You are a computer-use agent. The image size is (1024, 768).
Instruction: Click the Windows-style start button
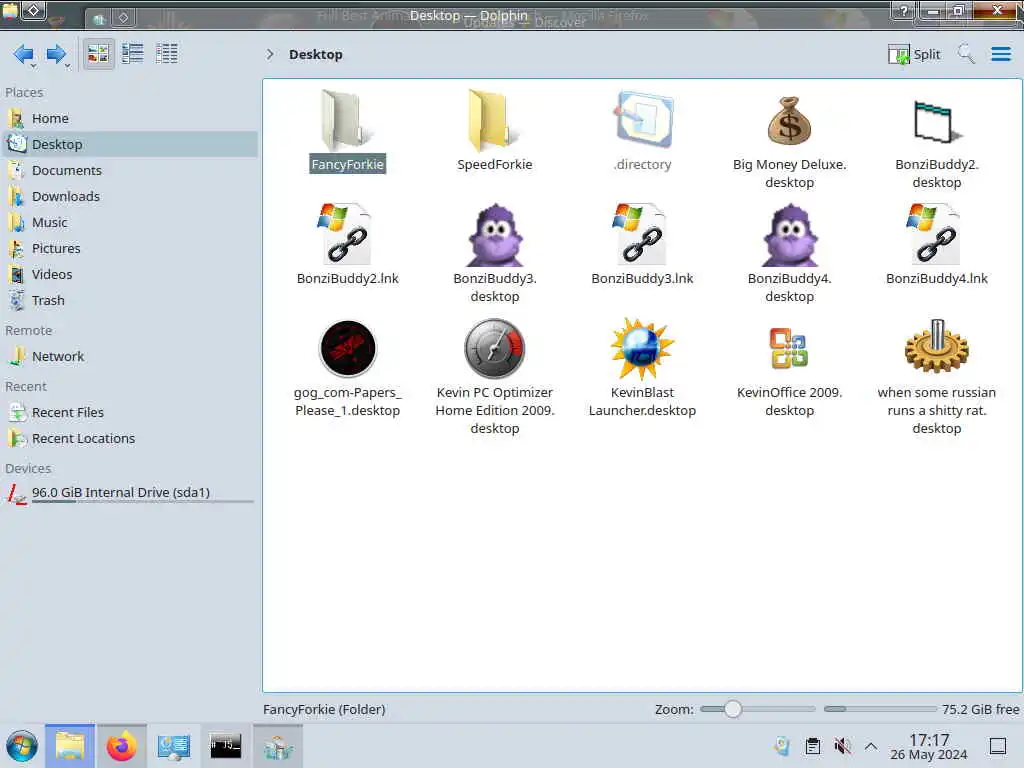tap(22, 746)
